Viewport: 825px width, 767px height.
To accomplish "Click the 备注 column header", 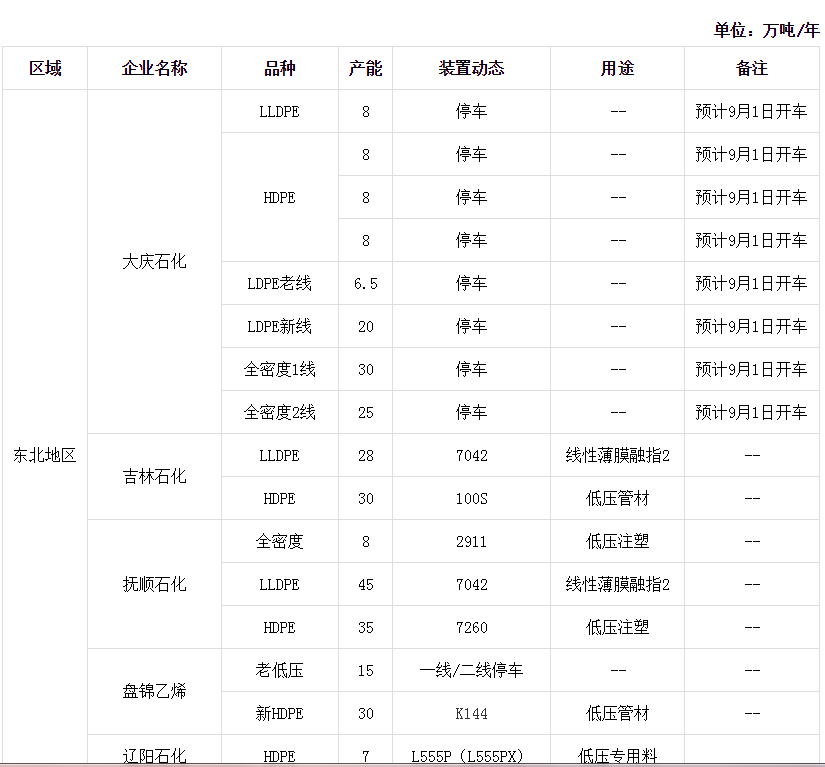I will tap(752, 68).
